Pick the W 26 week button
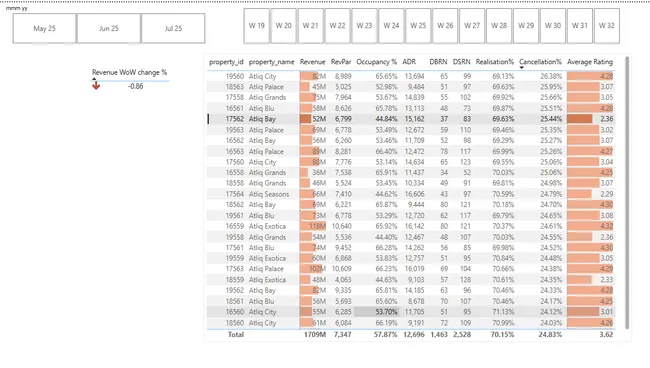 445,26
